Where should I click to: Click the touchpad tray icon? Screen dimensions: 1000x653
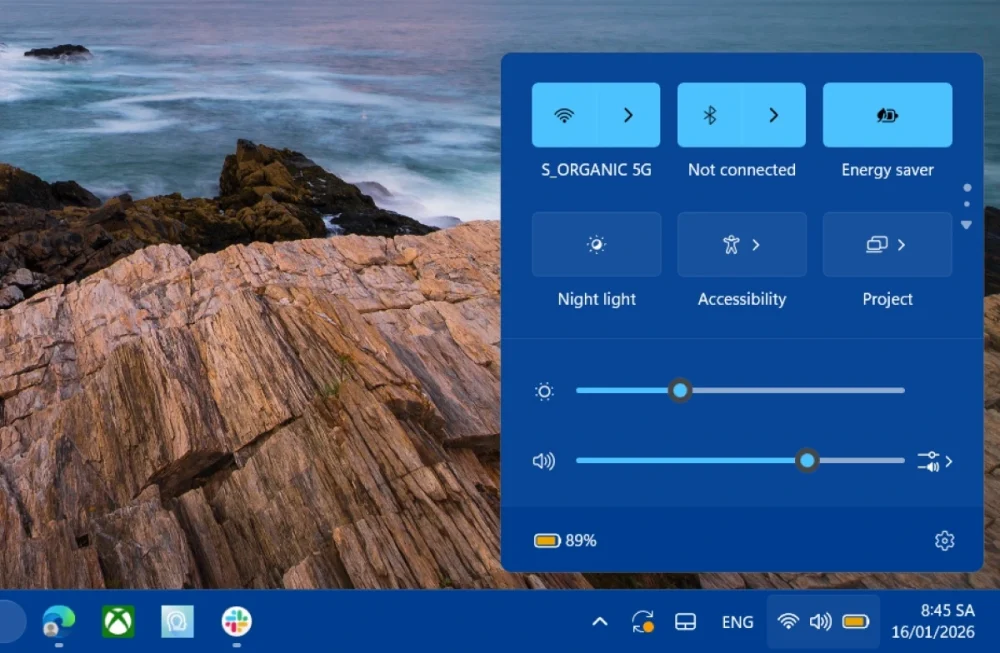click(x=685, y=622)
